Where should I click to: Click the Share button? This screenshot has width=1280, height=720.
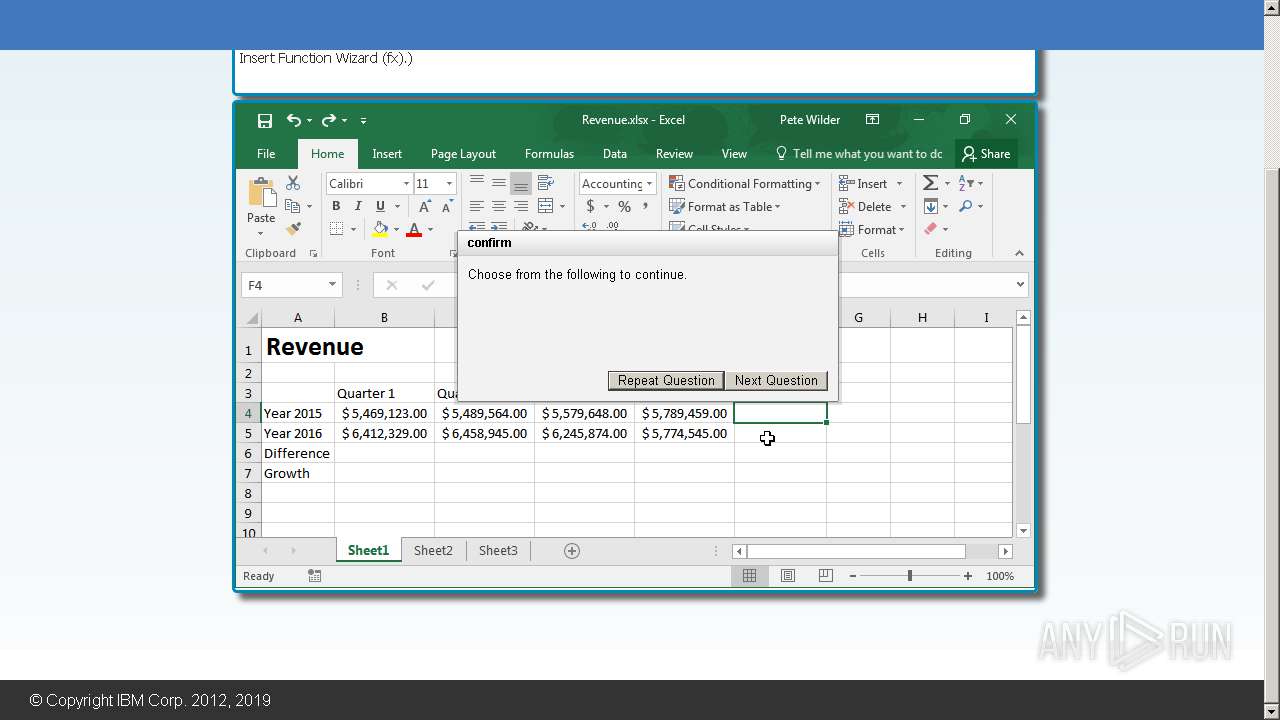(x=986, y=154)
